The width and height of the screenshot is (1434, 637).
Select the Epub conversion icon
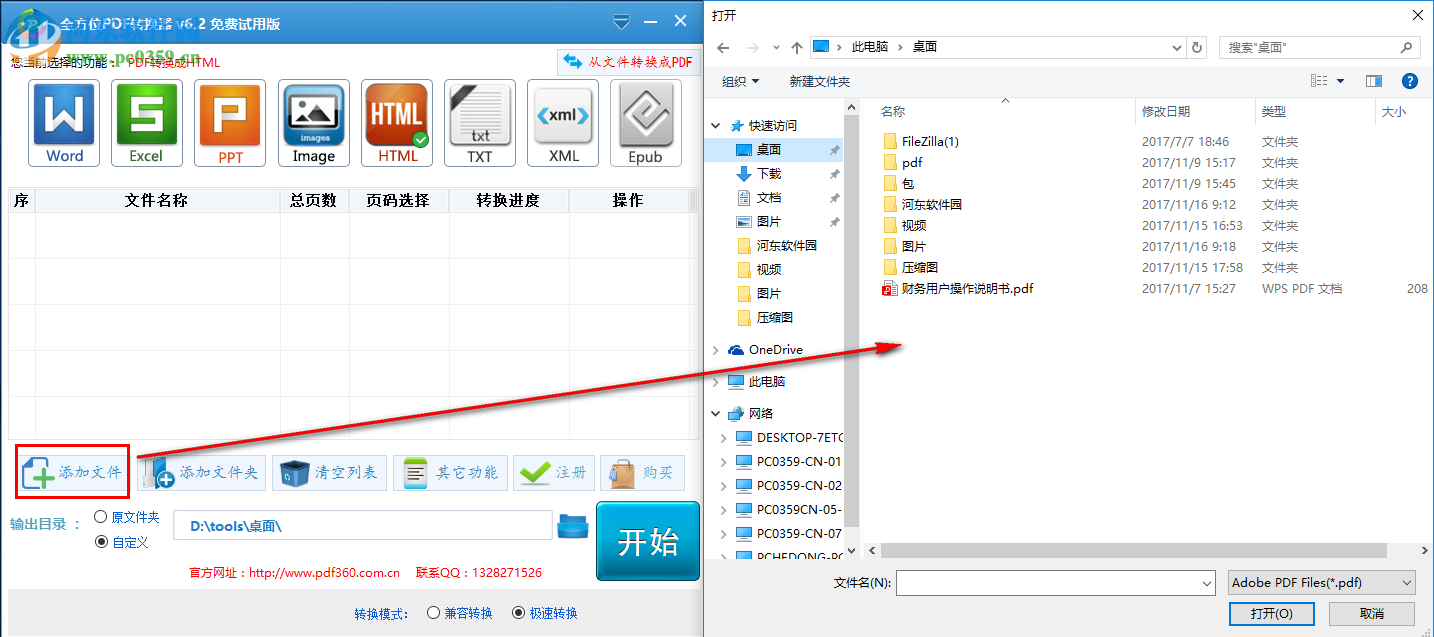click(x=646, y=123)
